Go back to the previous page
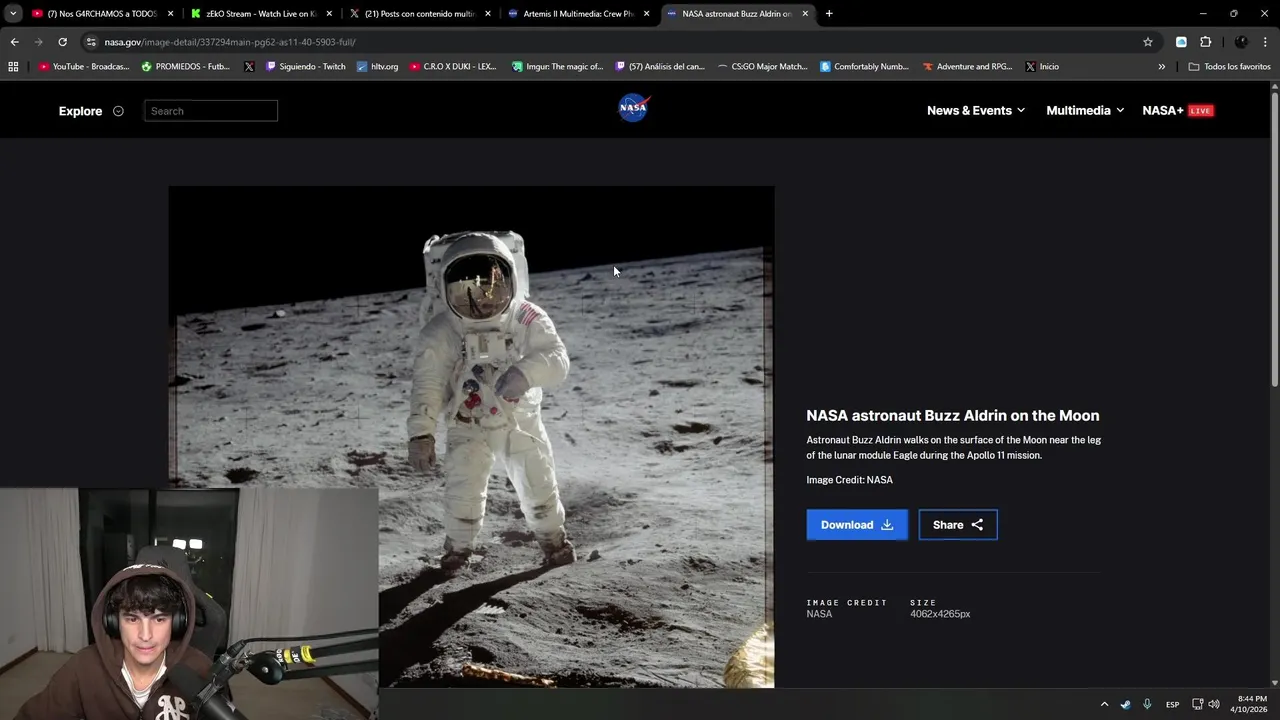 (14, 42)
